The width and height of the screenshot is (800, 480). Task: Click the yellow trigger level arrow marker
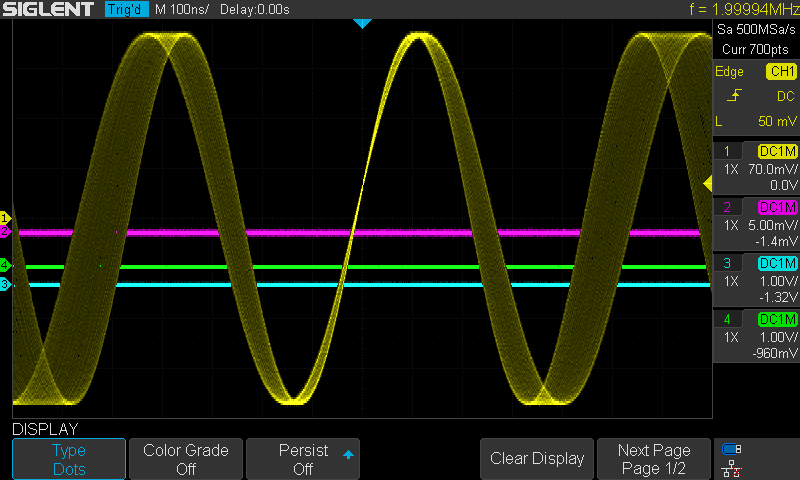707,182
